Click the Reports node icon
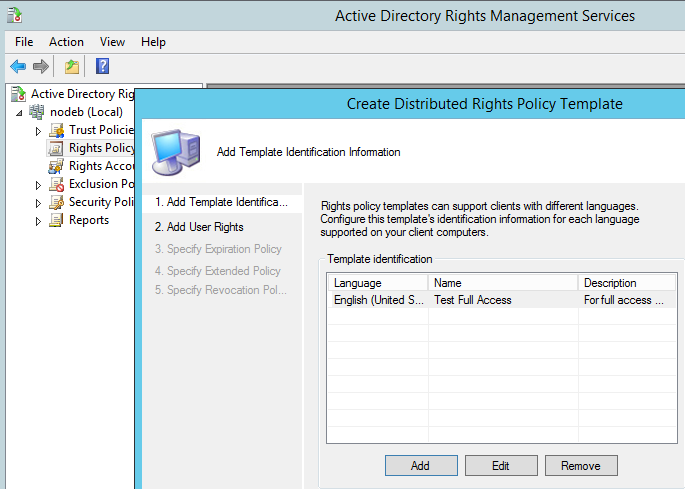Viewport: 685px width, 489px height. pos(56,220)
